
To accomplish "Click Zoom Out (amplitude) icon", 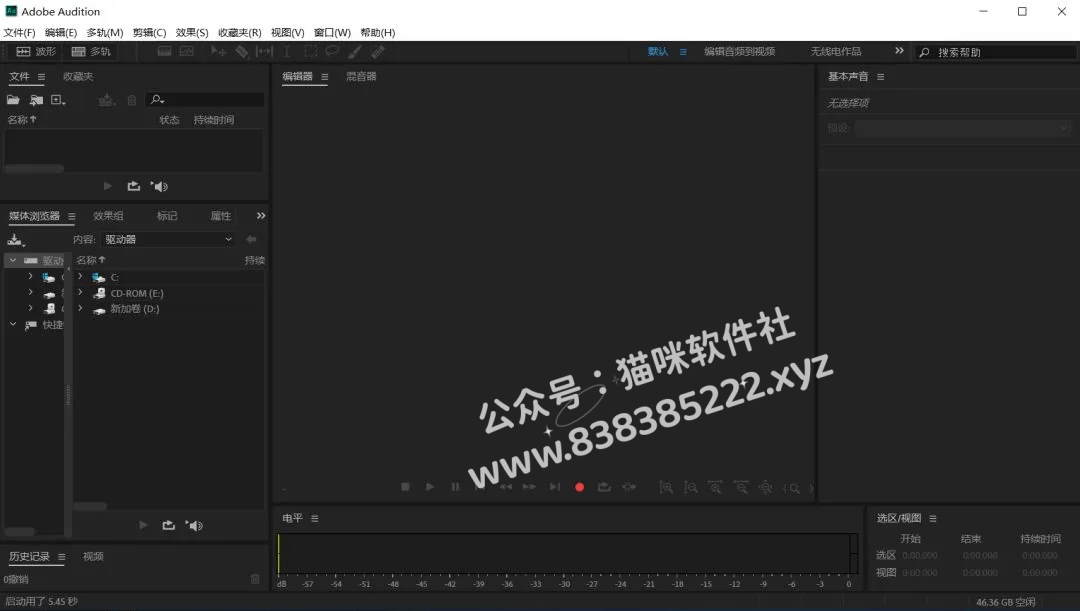I will (x=691, y=488).
